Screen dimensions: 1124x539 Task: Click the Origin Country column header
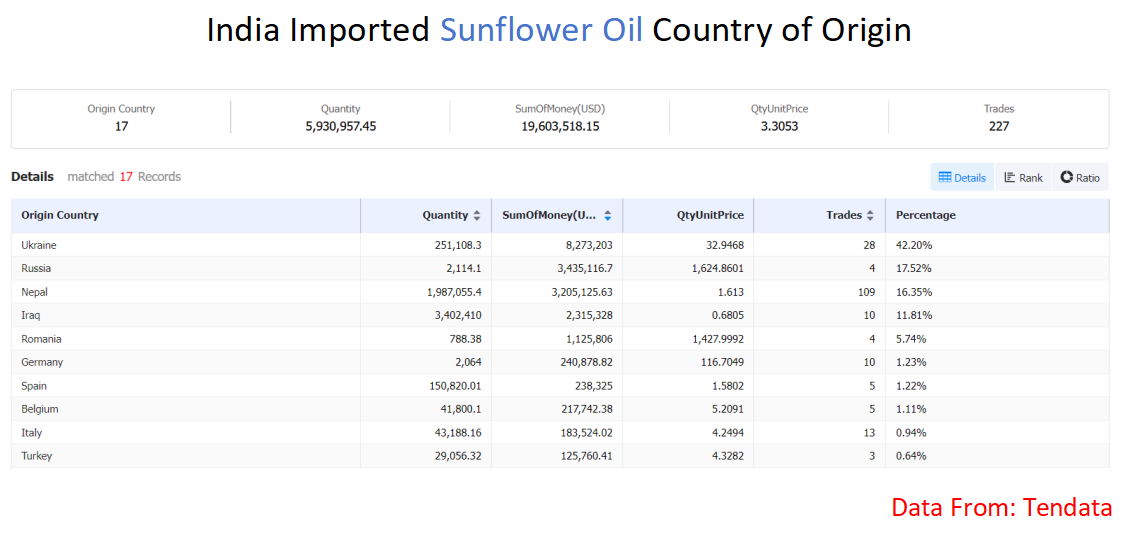click(186, 215)
